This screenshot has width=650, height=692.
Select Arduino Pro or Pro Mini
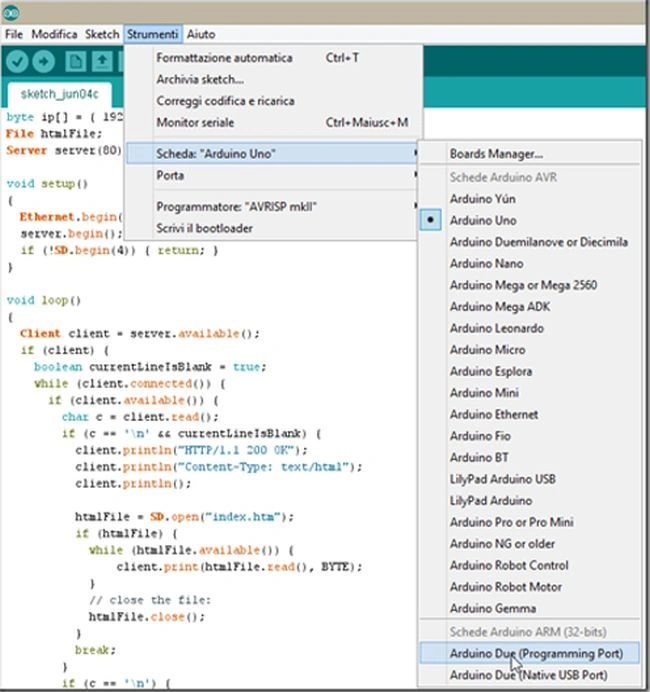(530, 523)
